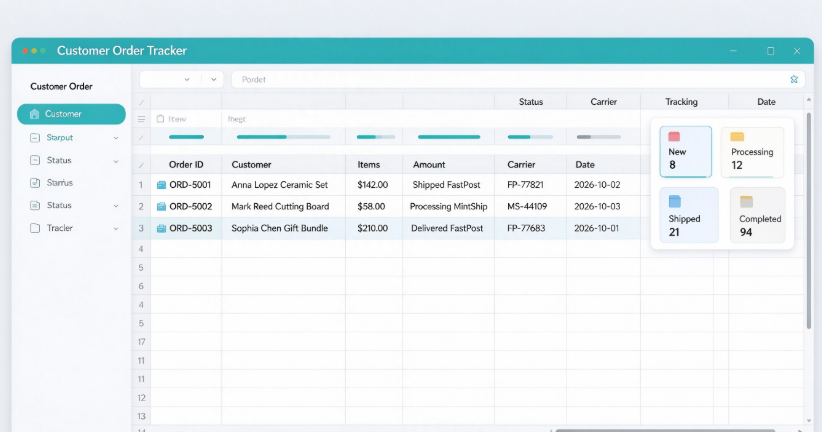Click Delivered FastPost cell

pos(447,228)
